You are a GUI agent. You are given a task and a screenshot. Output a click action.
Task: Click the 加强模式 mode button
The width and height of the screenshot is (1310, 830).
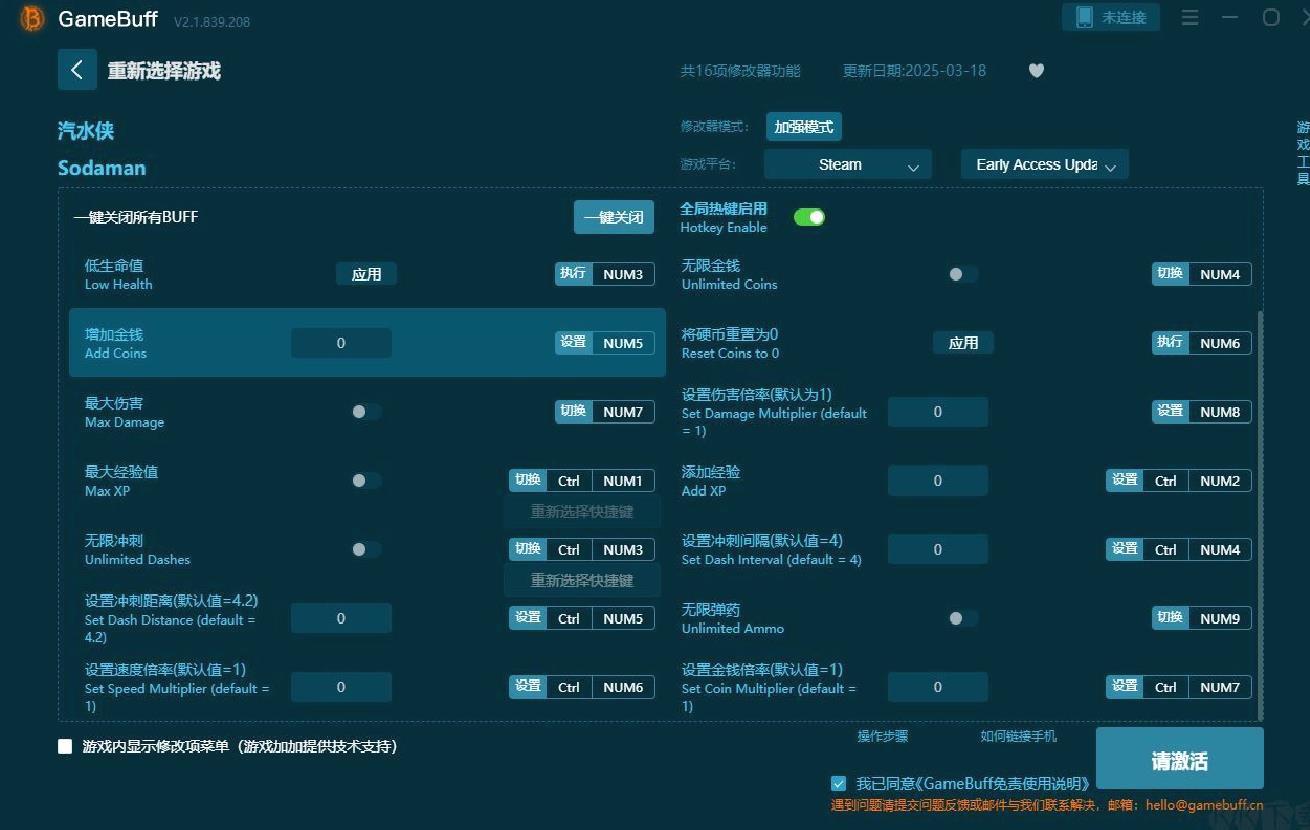click(804, 127)
